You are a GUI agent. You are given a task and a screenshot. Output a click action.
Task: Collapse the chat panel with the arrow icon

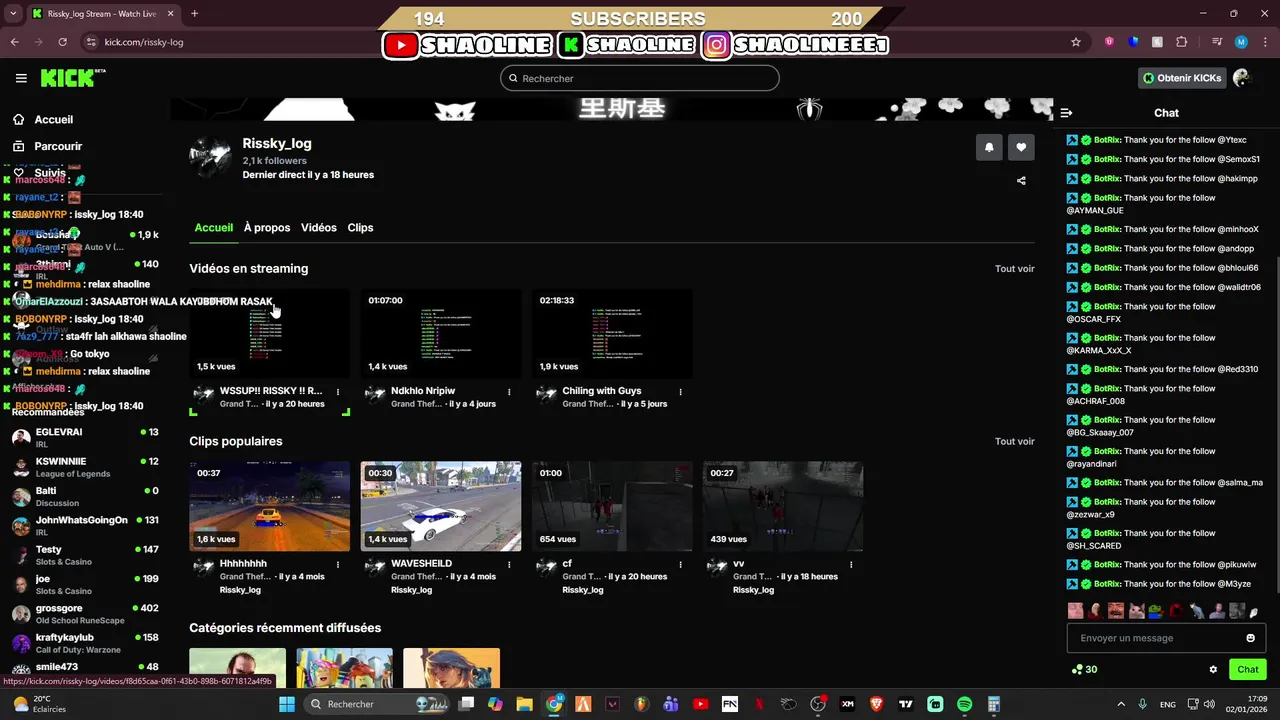(1066, 113)
